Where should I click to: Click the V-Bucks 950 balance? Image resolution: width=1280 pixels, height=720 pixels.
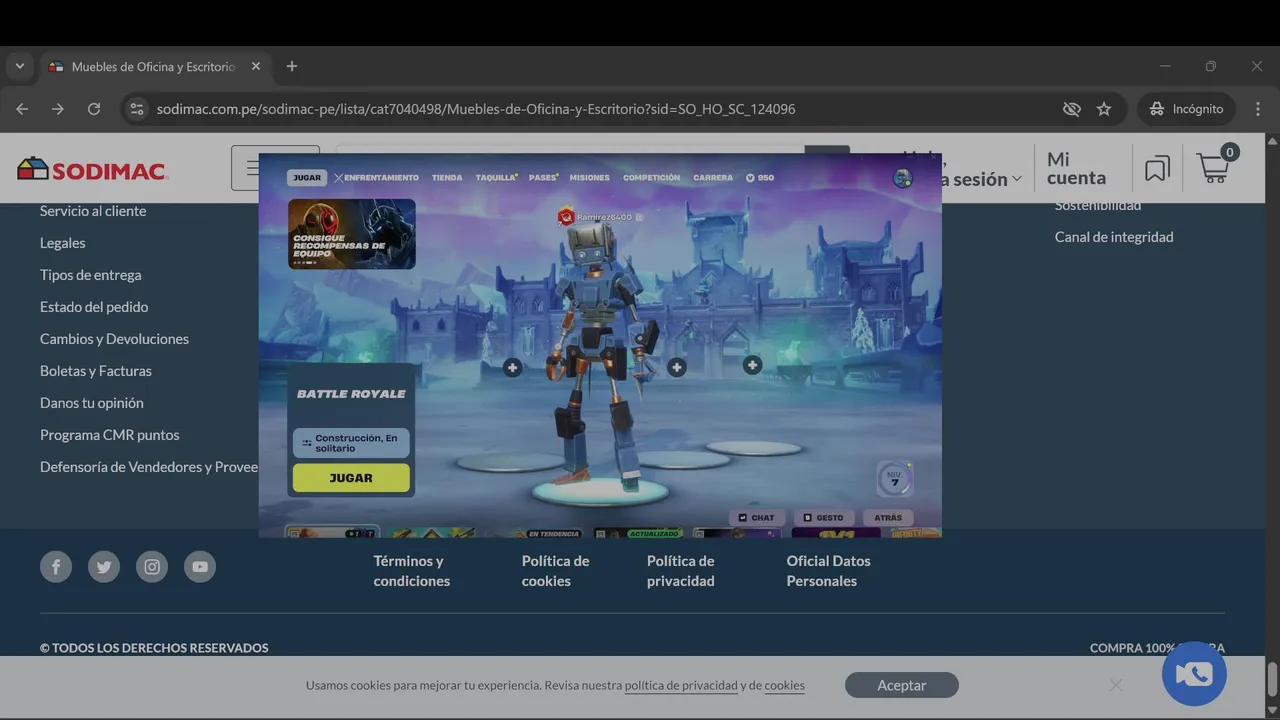click(760, 178)
